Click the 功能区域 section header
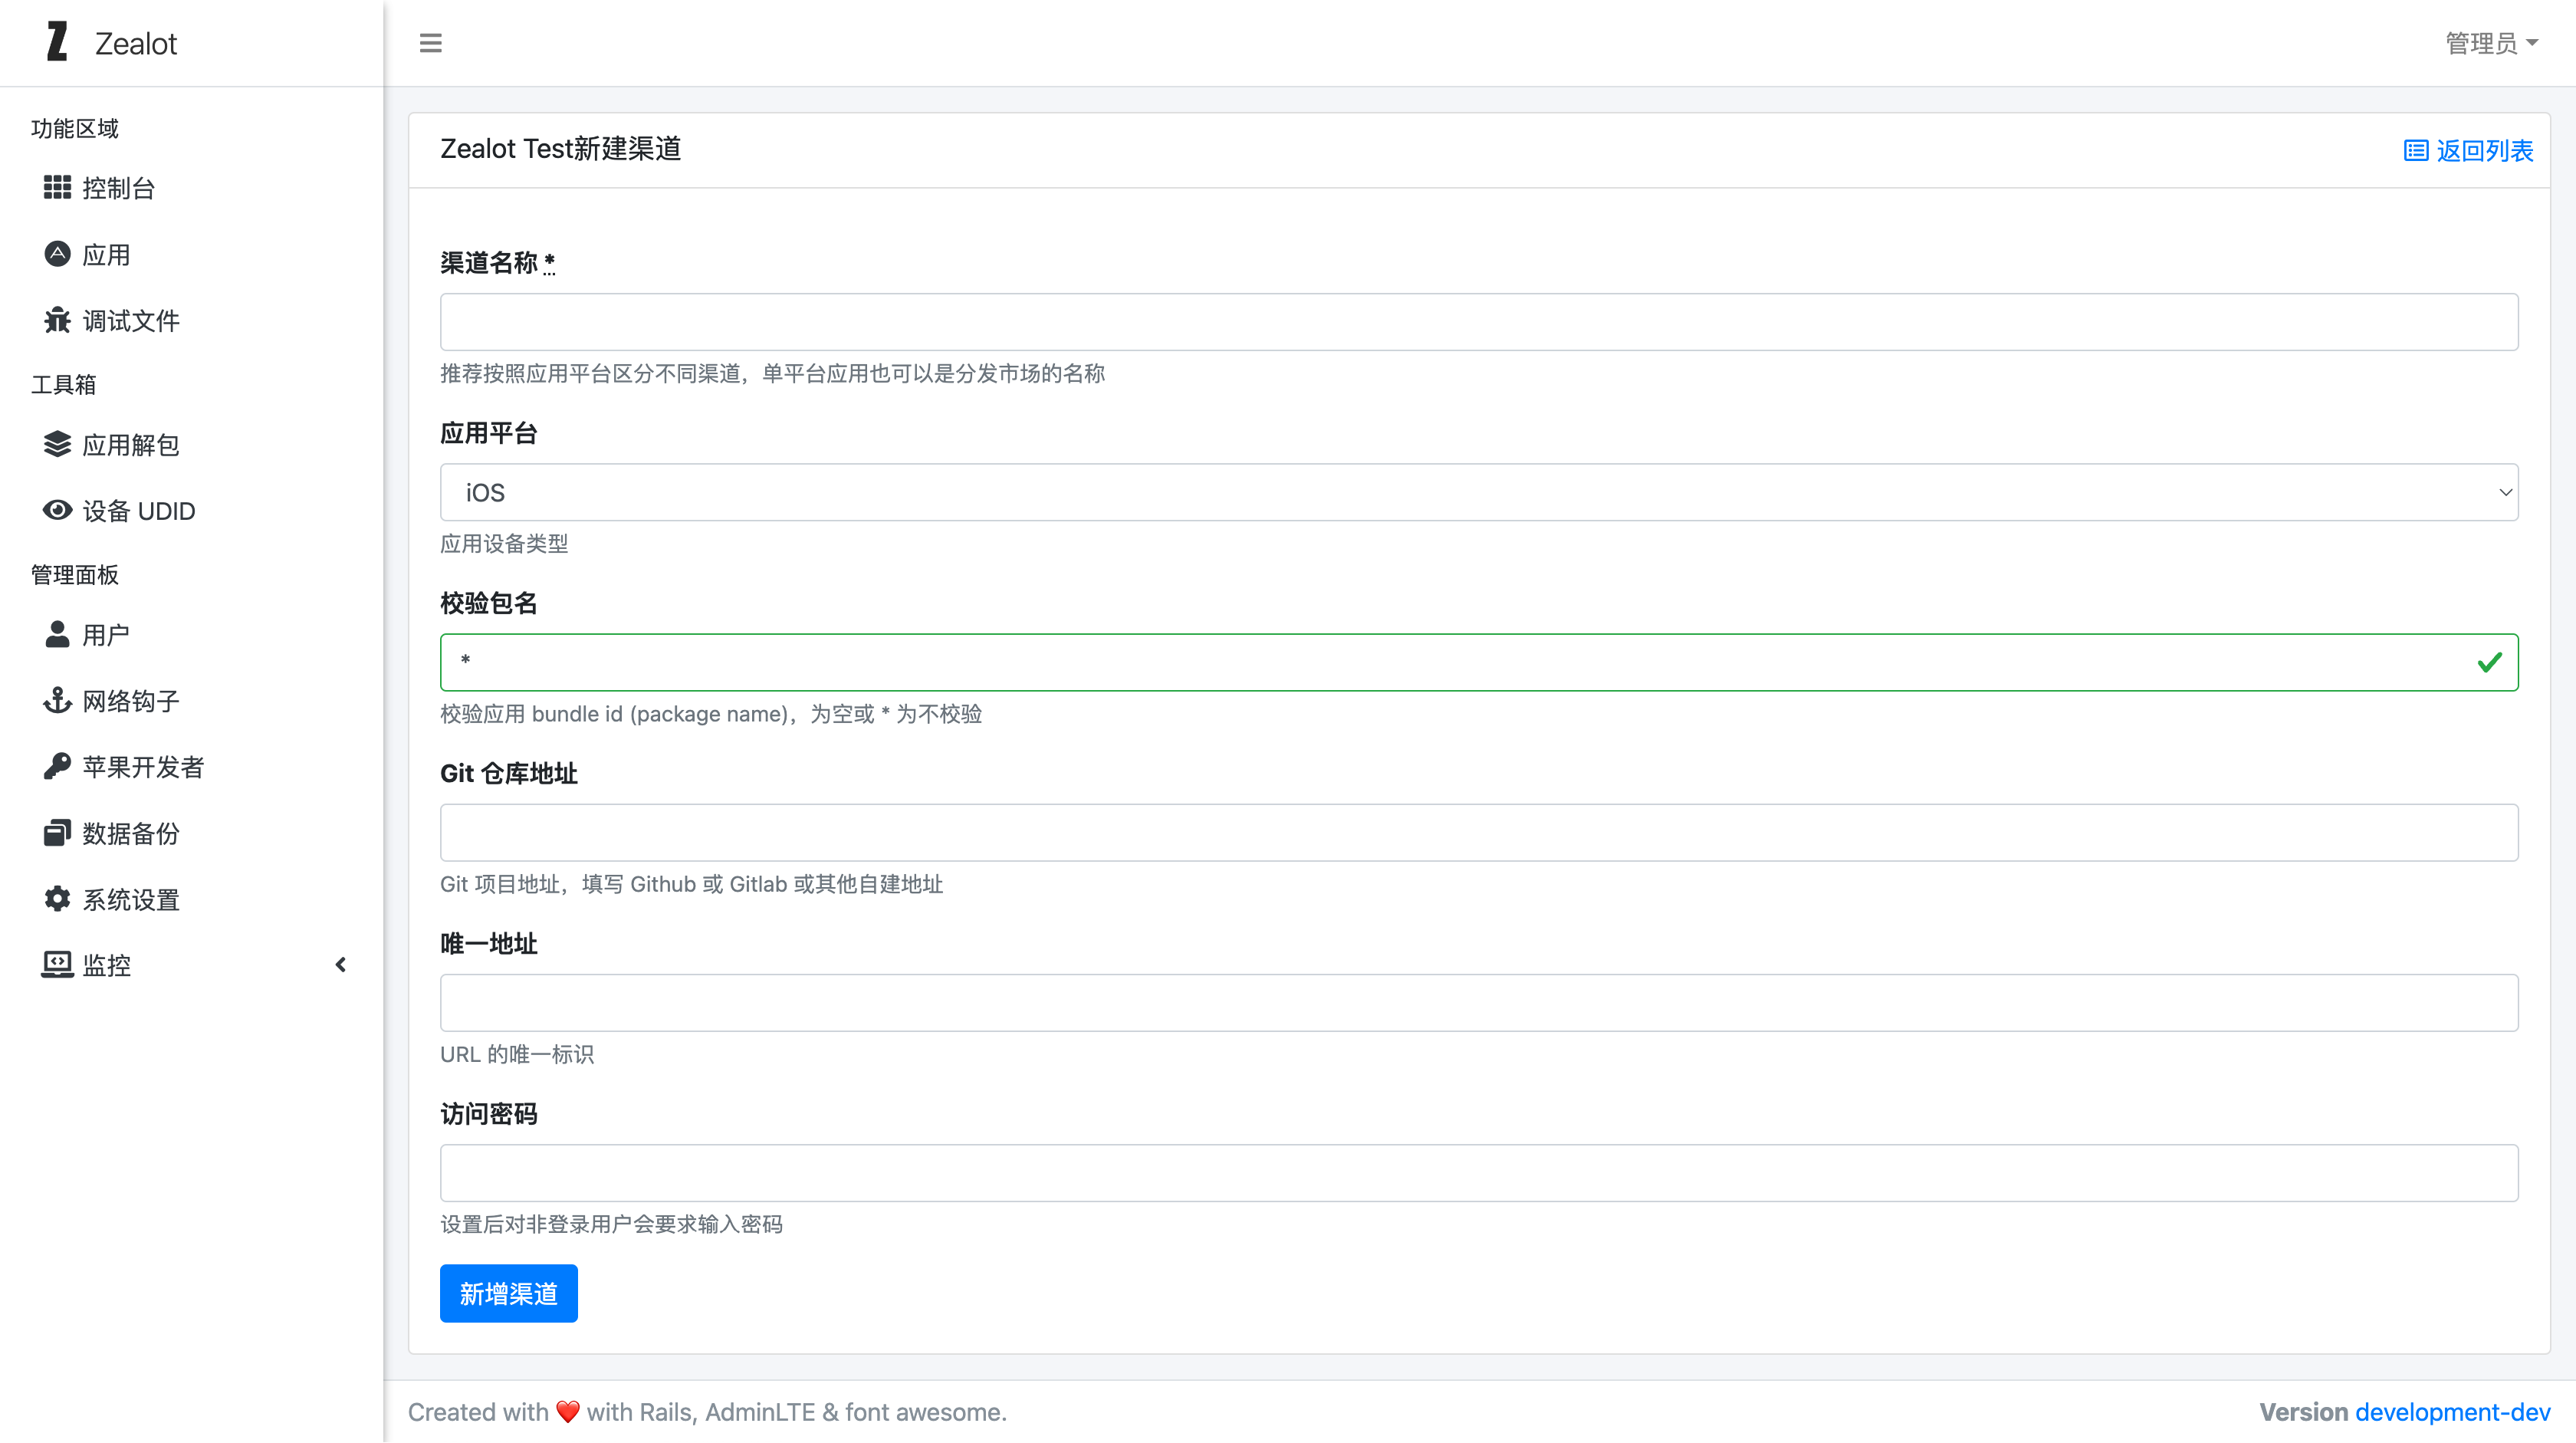 pyautogui.click(x=75, y=128)
